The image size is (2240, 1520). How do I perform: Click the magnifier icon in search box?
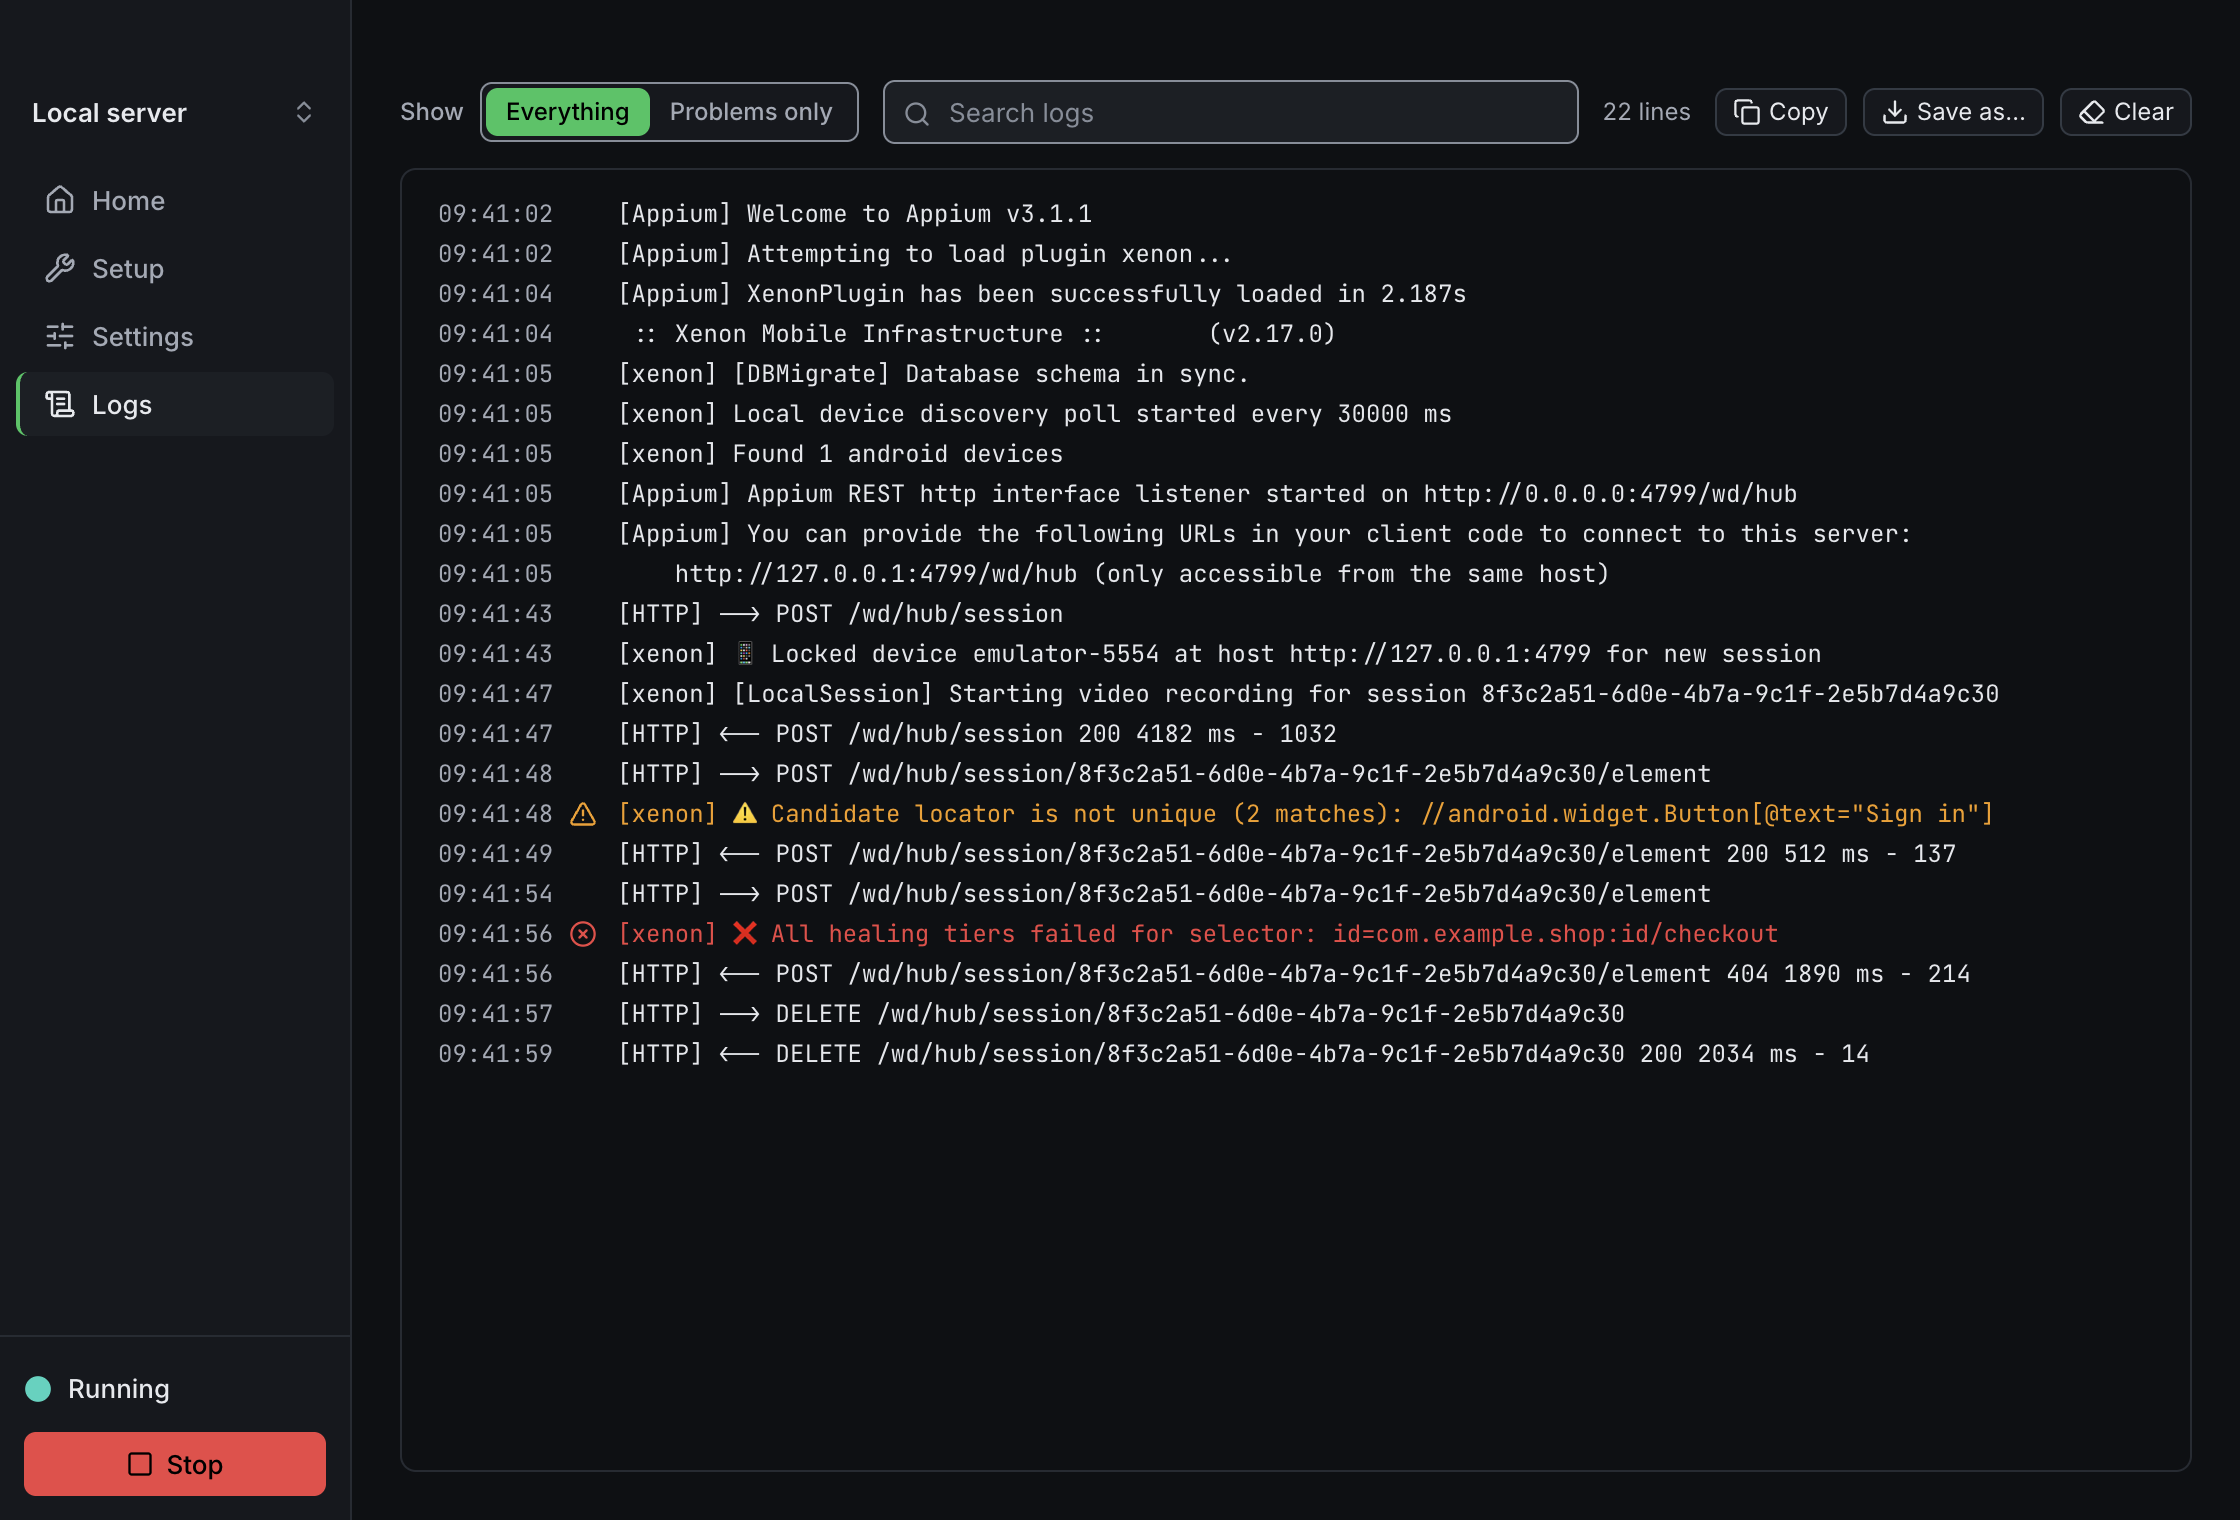click(x=917, y=113)
